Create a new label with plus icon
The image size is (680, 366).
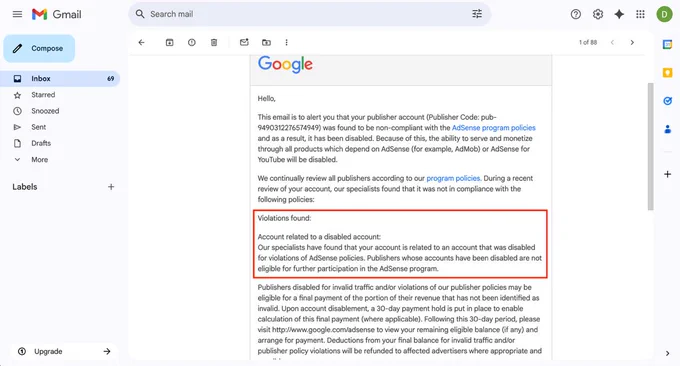[111, 187]
